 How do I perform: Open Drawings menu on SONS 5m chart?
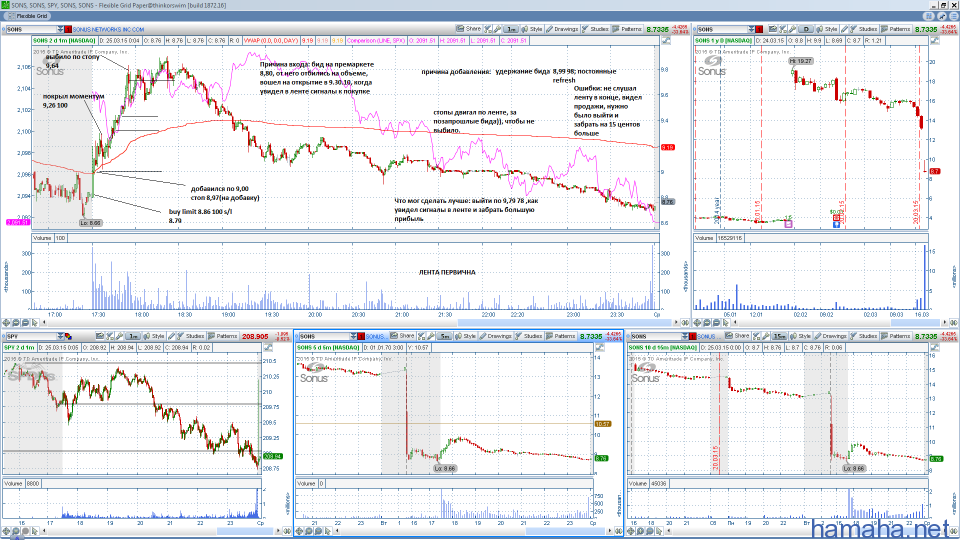pos(496,336)
